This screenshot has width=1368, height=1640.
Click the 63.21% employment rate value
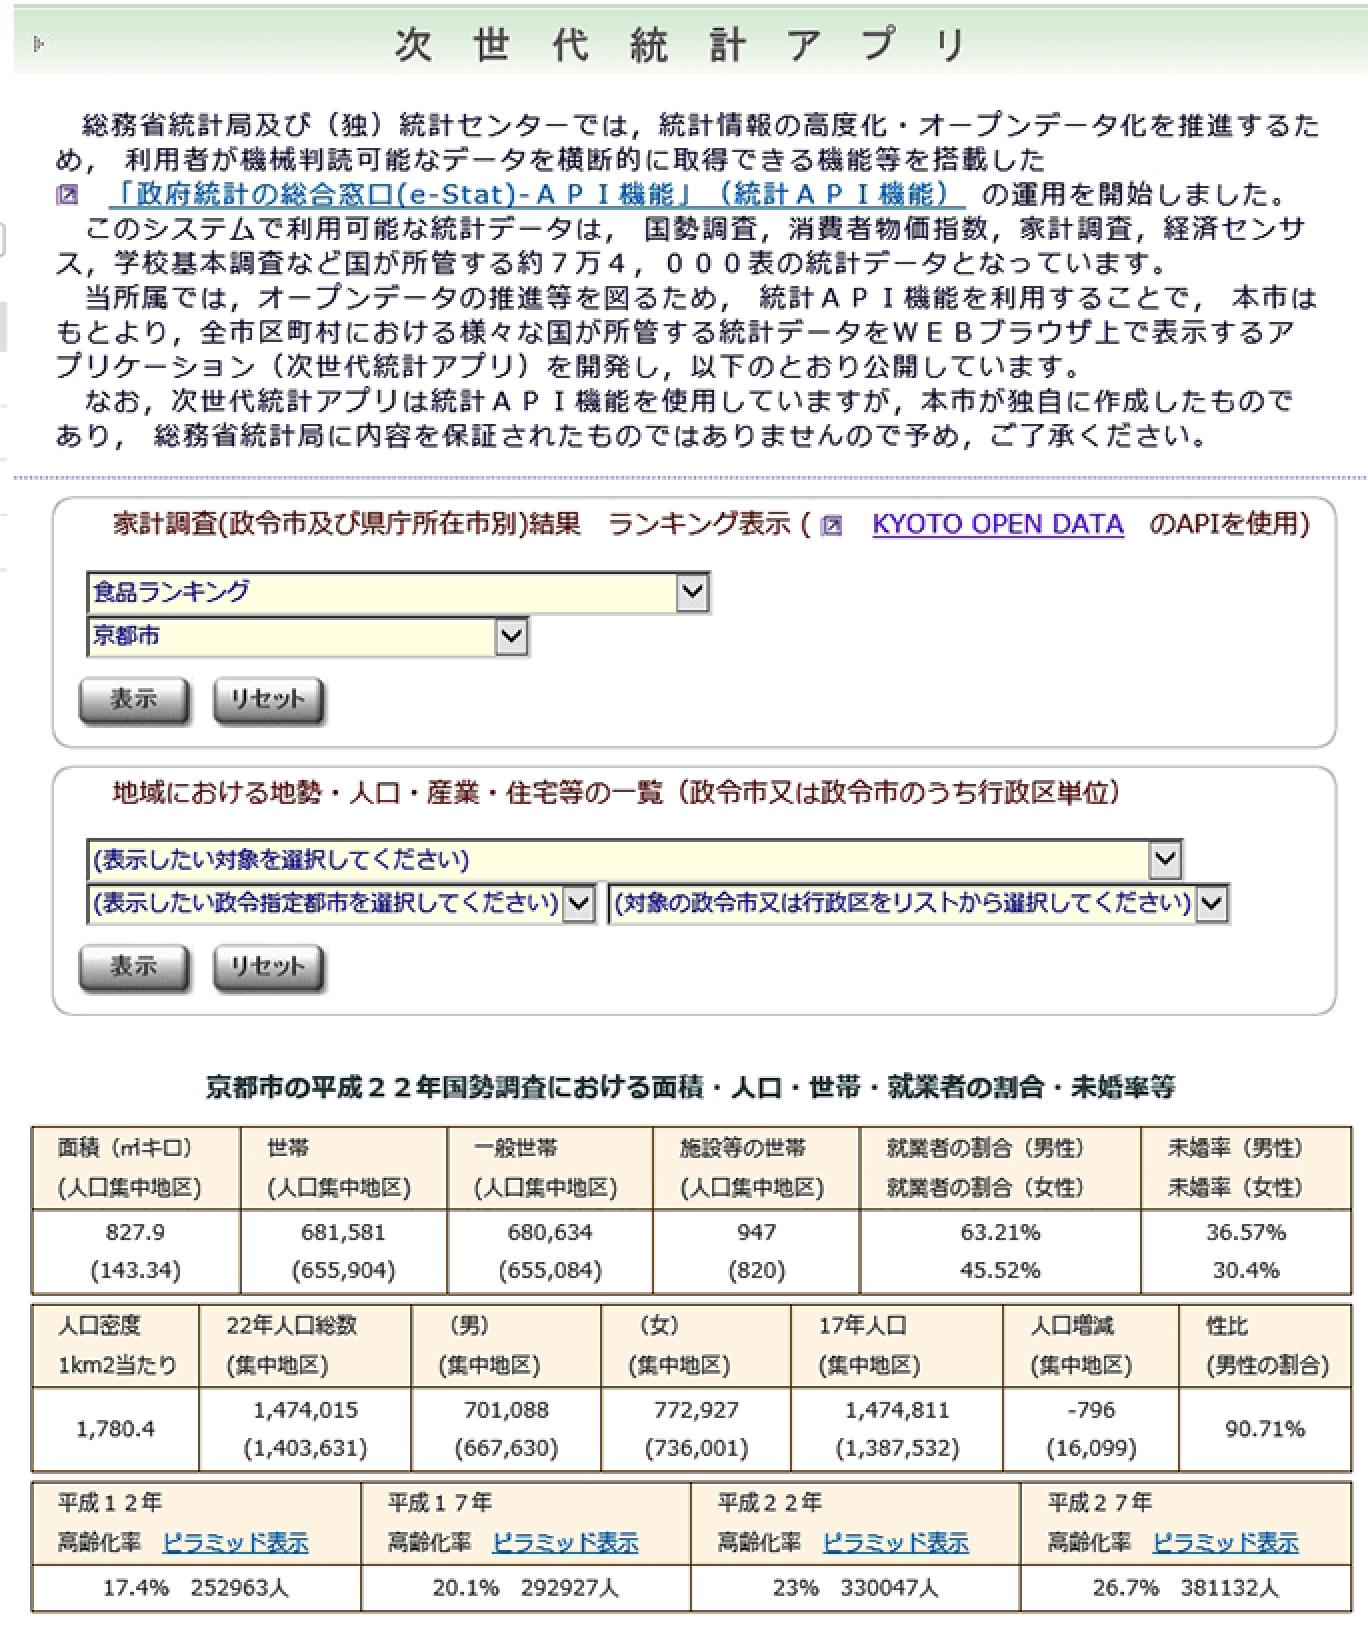(x=1000, y=1232)
